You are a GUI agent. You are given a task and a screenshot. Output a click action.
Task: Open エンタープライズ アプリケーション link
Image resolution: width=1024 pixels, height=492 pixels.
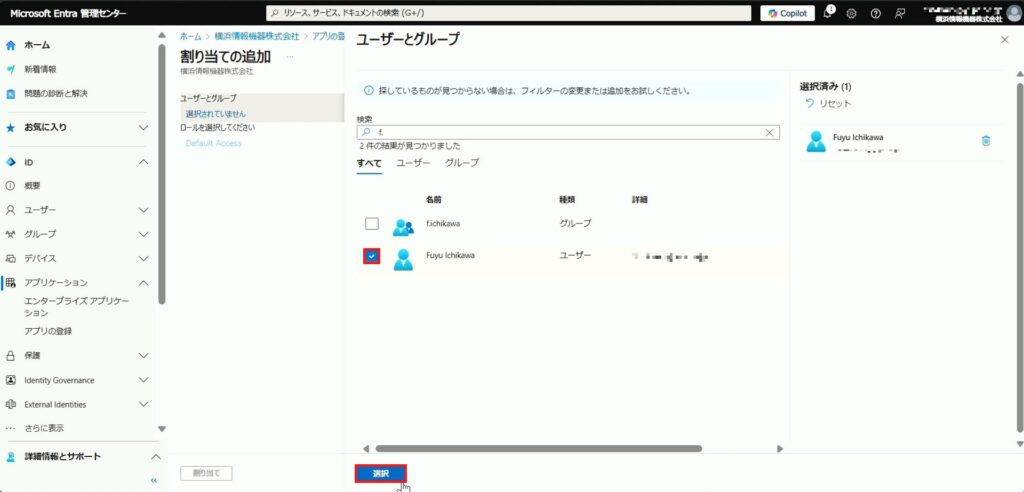(x=76, y=306)
